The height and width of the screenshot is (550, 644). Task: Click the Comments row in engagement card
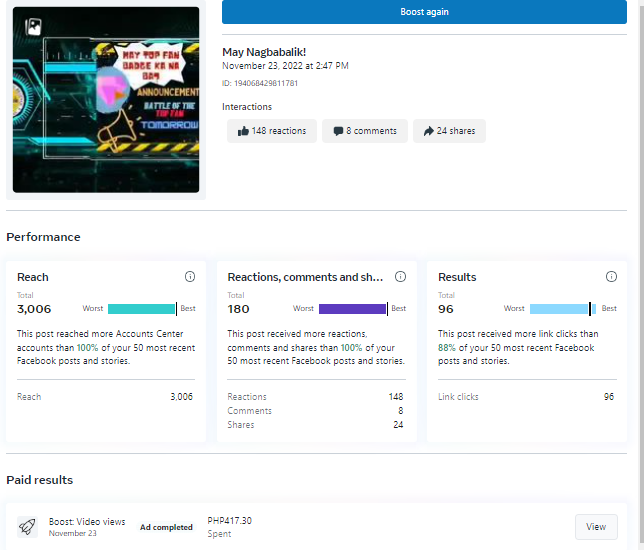pos(315,411)
